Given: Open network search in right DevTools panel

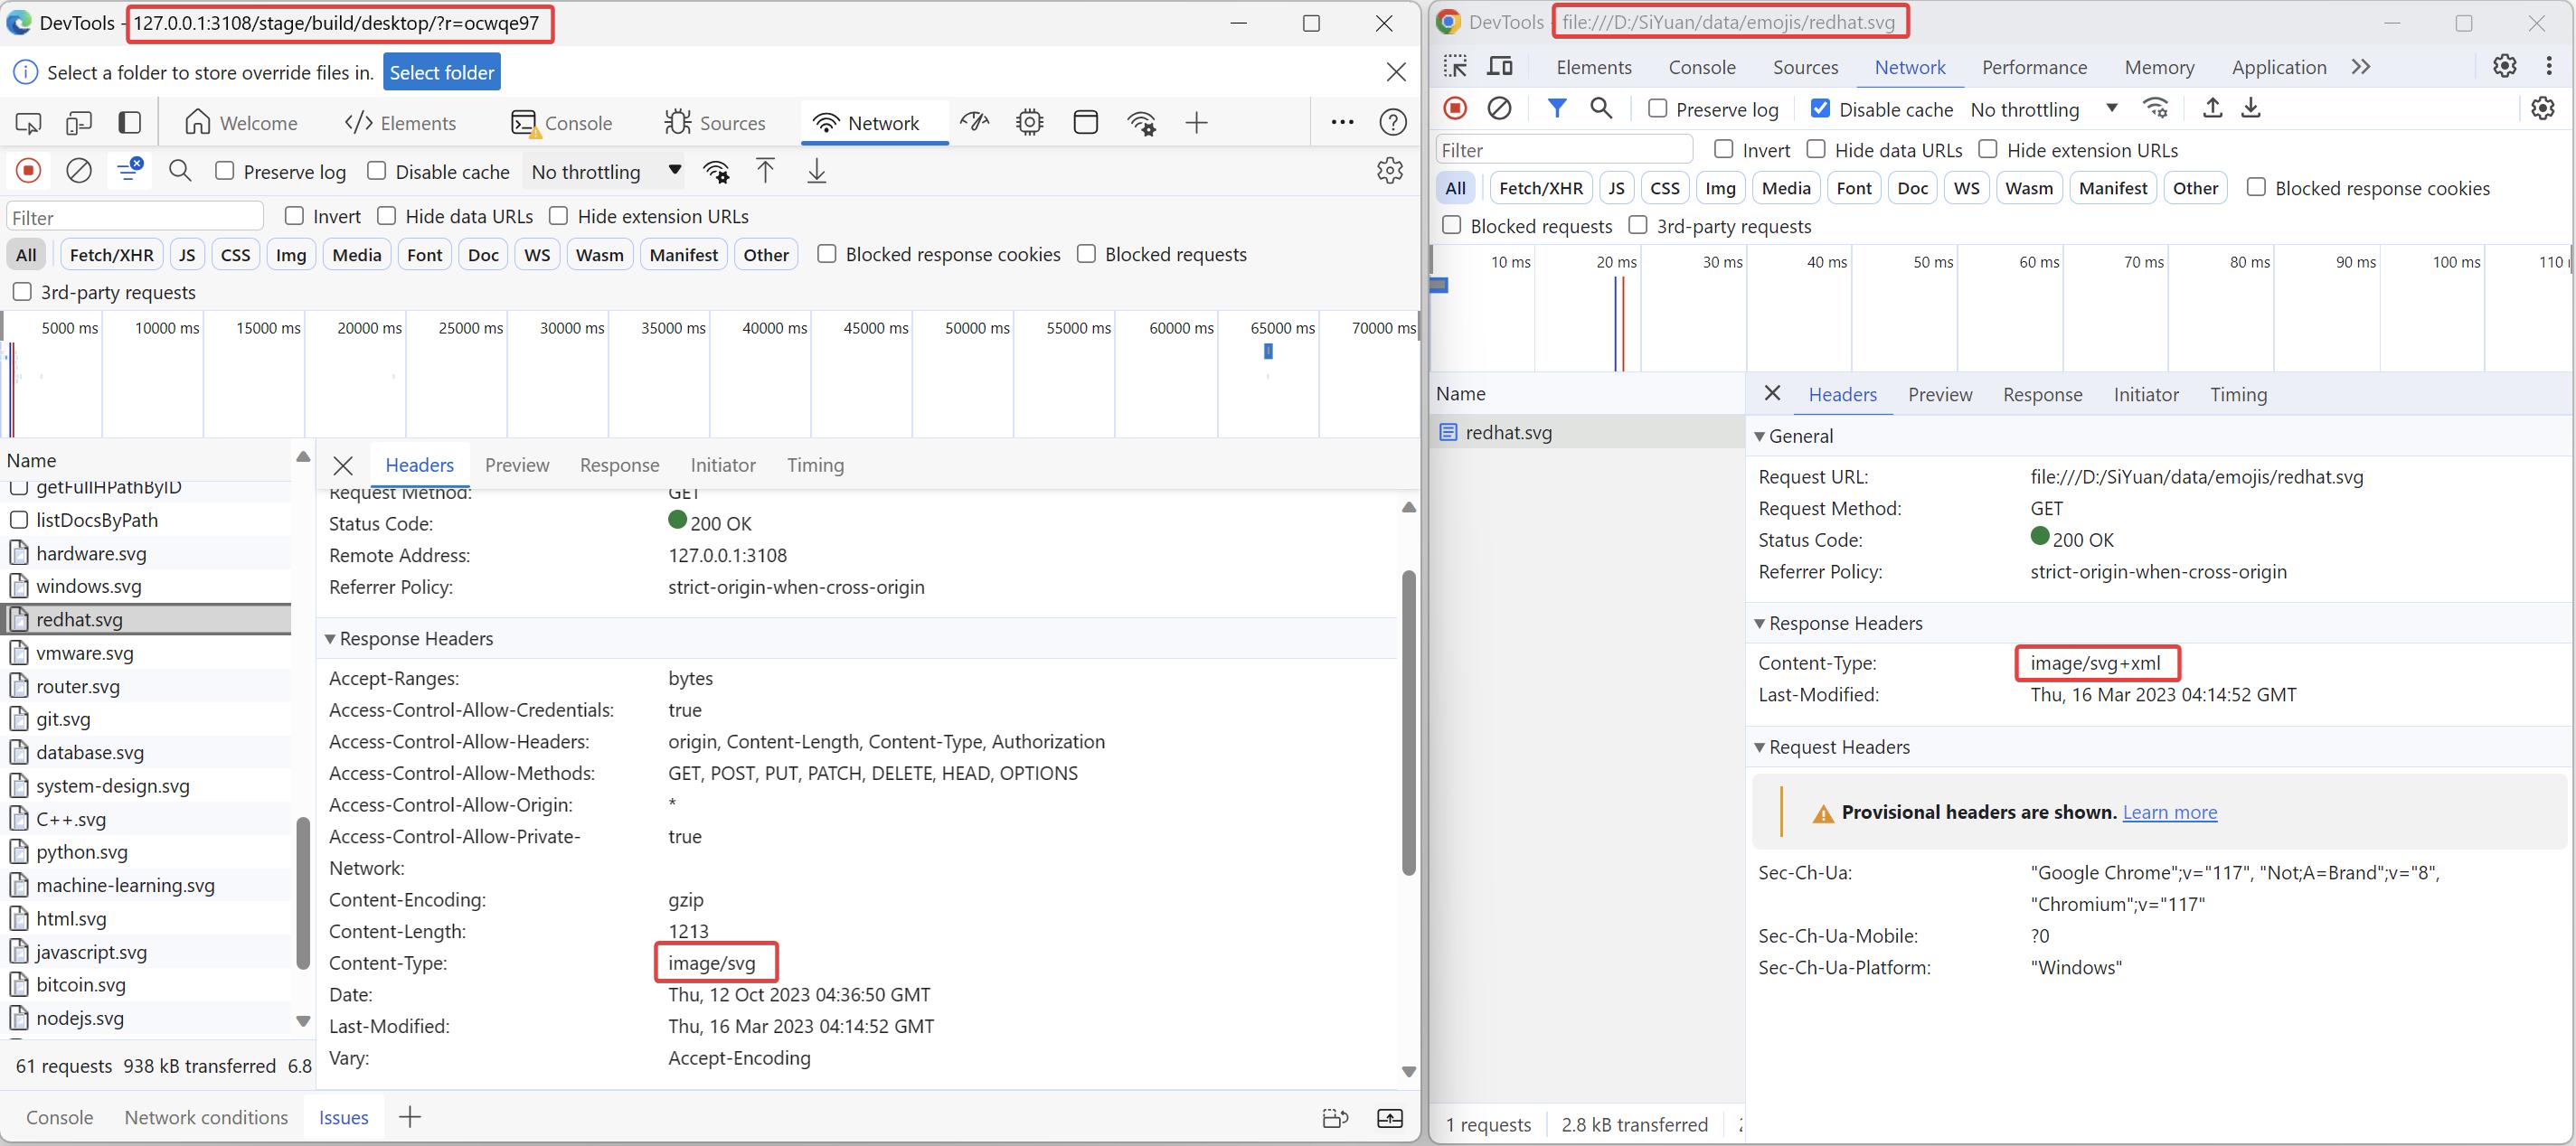Looking at the screenshot, I should [1601, 108].
